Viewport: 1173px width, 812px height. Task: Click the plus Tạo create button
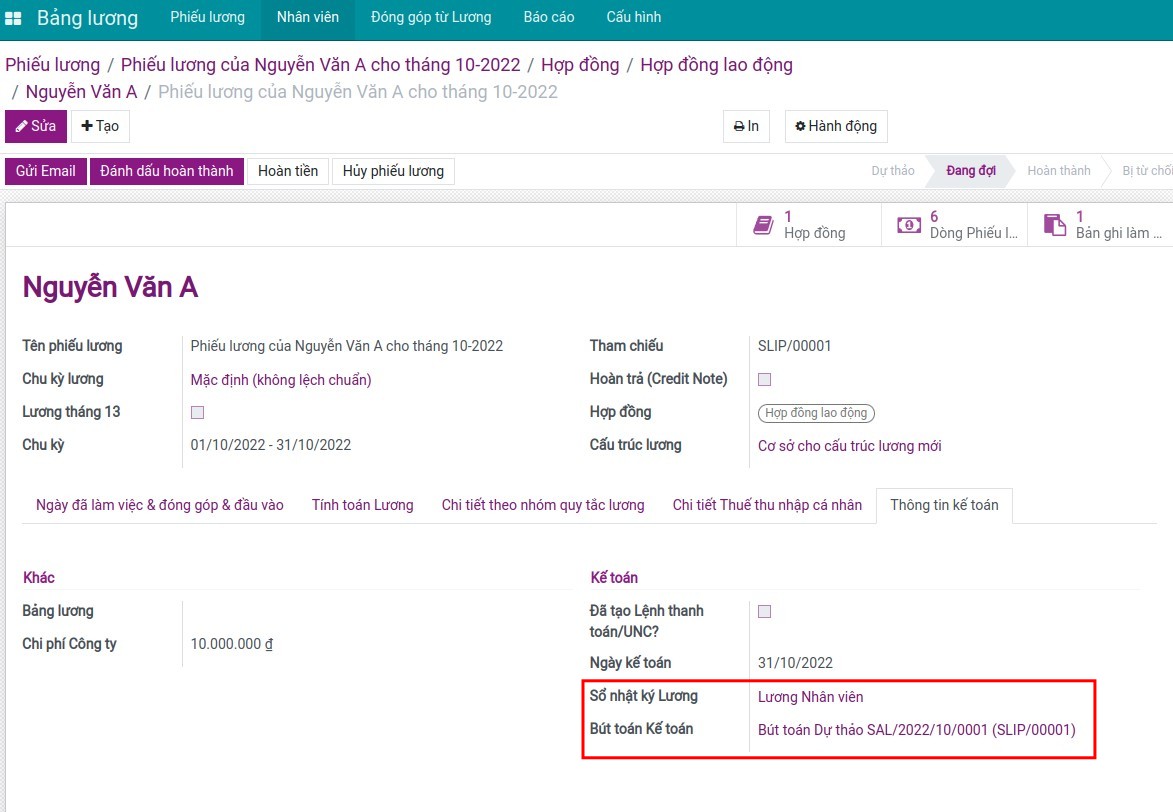pos(100,127)
